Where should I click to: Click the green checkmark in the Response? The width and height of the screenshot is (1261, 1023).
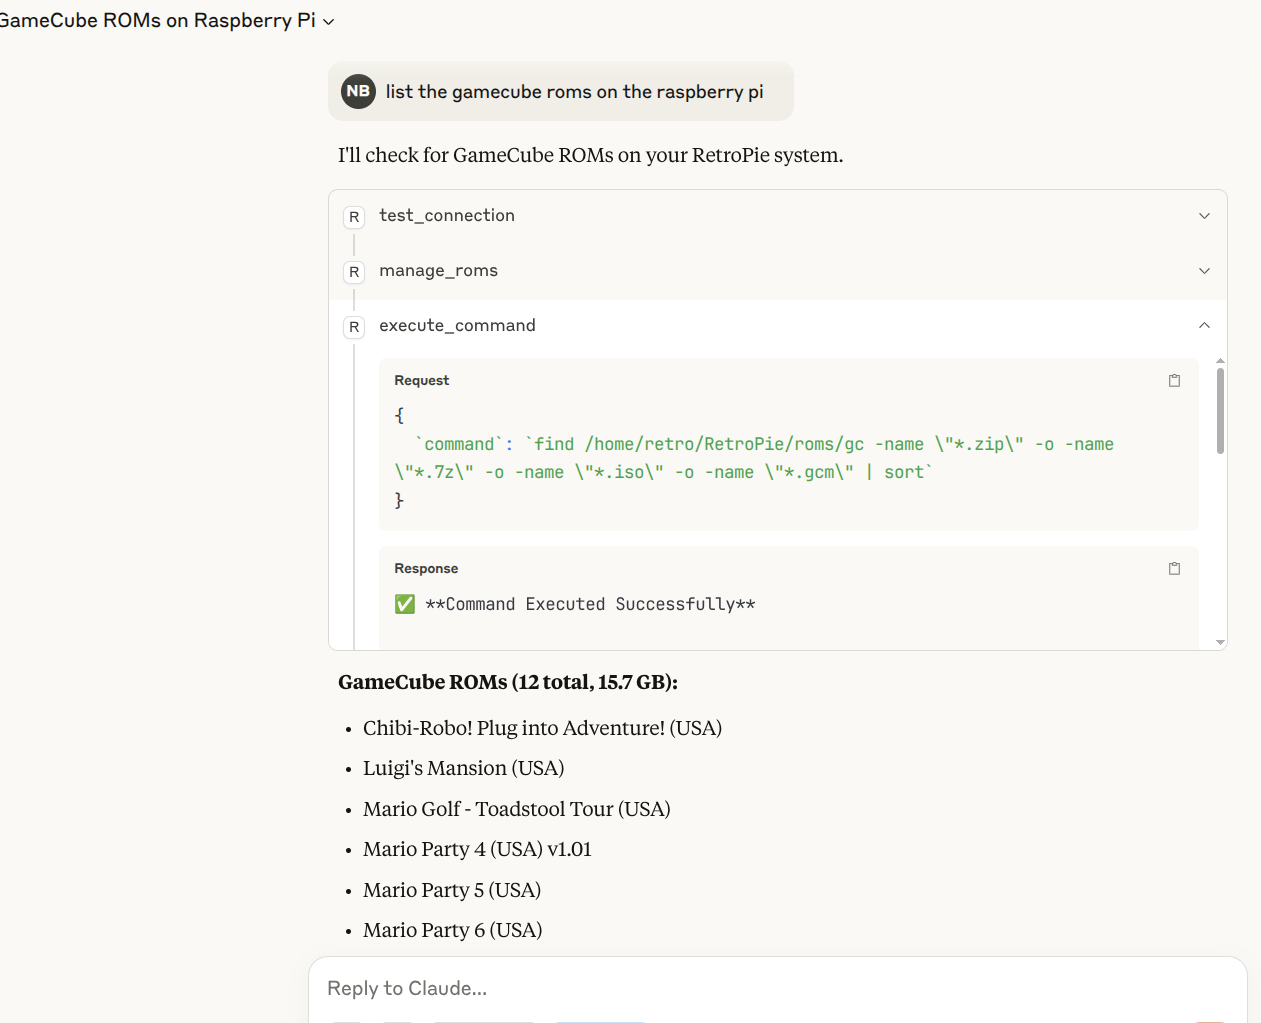[405, 604]
